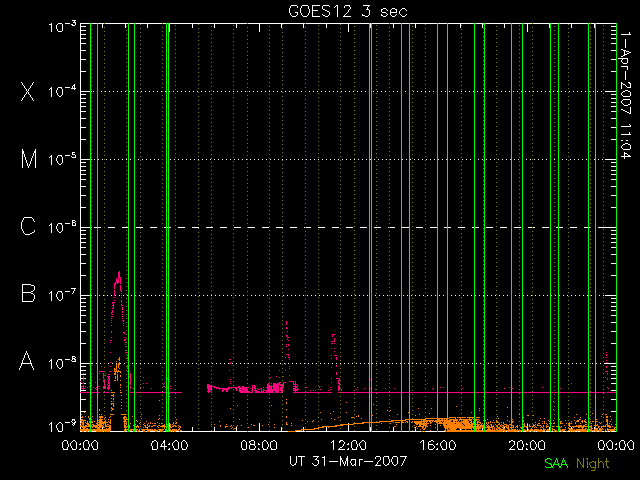Click the tallest pink flare peak near 02:00
640x480 pixels.
pyautogui.click(x=119, y=273)
